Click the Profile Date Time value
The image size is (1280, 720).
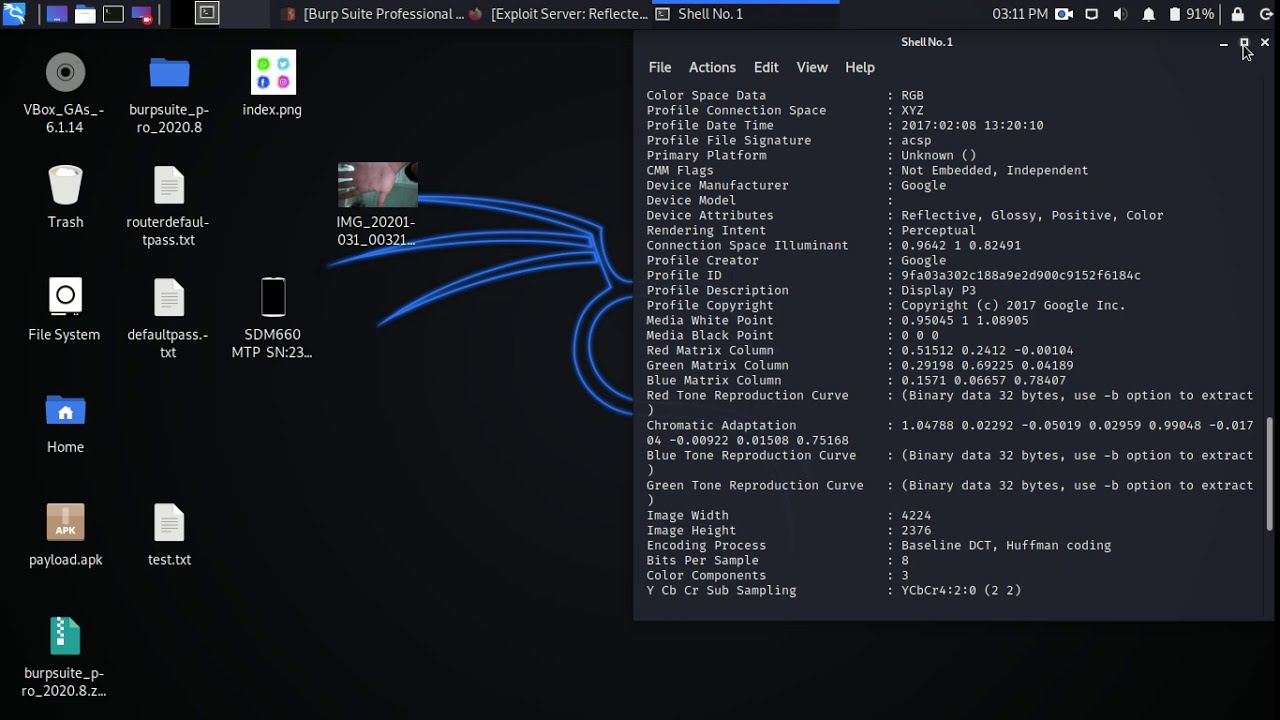click(972, 125)
